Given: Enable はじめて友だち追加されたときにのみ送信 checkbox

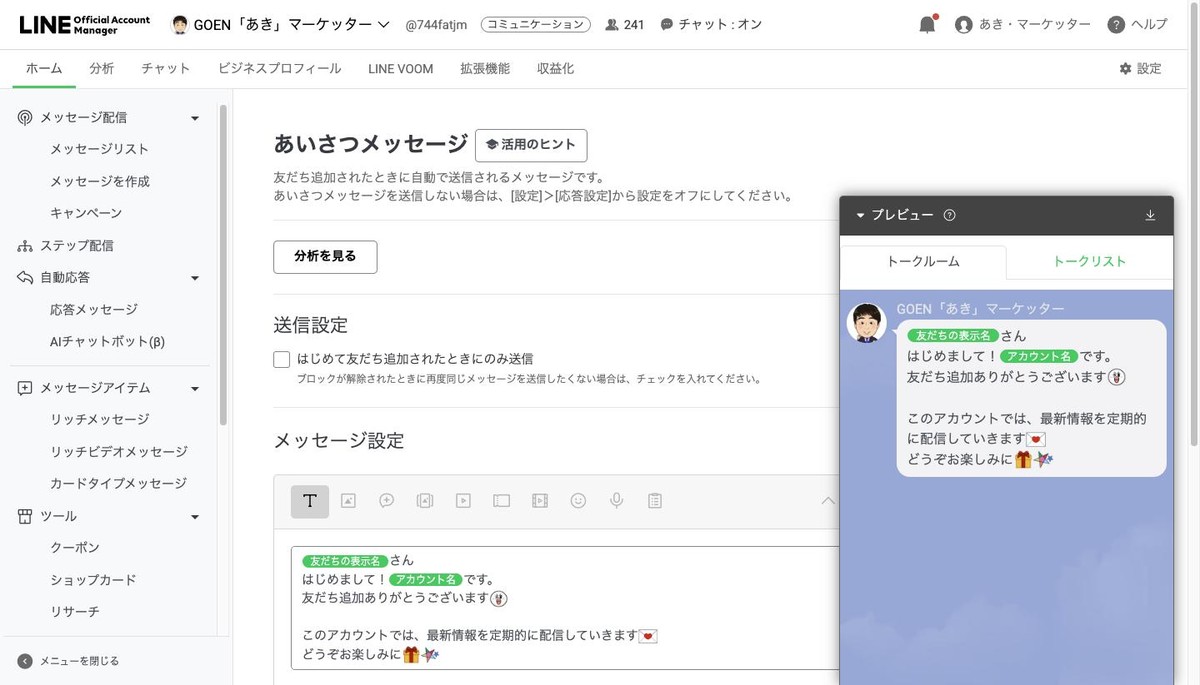Looking at the screenshot, I should 282,359.
